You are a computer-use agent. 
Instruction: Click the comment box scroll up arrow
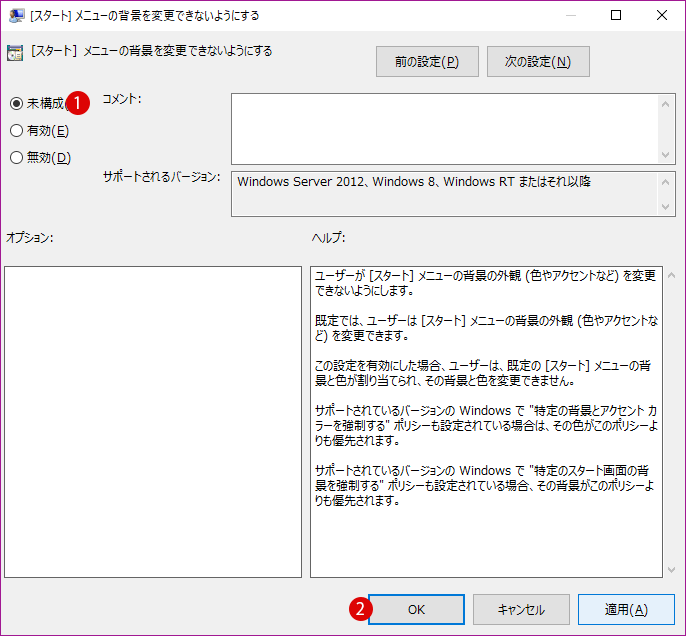click(x=666, y=104)
